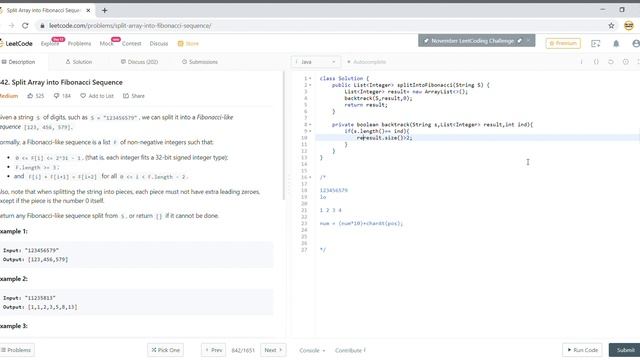
Task: Open the Mock navigation item
Action: click(x=107, y=44)
